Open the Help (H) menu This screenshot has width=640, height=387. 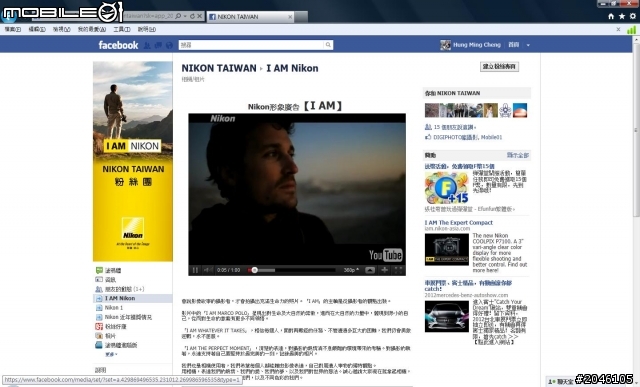pyautogui.click(x=147, y=29)
